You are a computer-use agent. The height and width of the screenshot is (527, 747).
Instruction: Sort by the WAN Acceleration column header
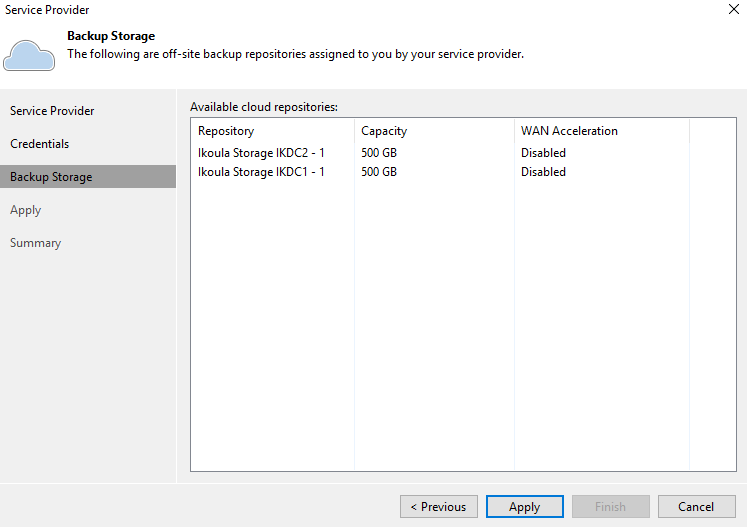pyautogui.click(x=602, y=131)
